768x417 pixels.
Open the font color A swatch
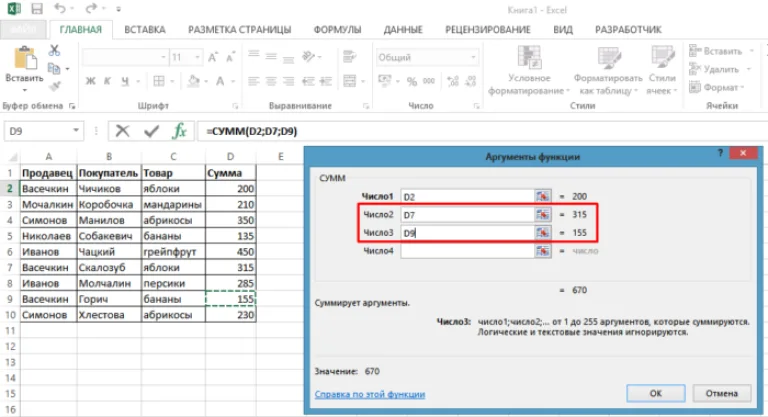pos(220,81)
